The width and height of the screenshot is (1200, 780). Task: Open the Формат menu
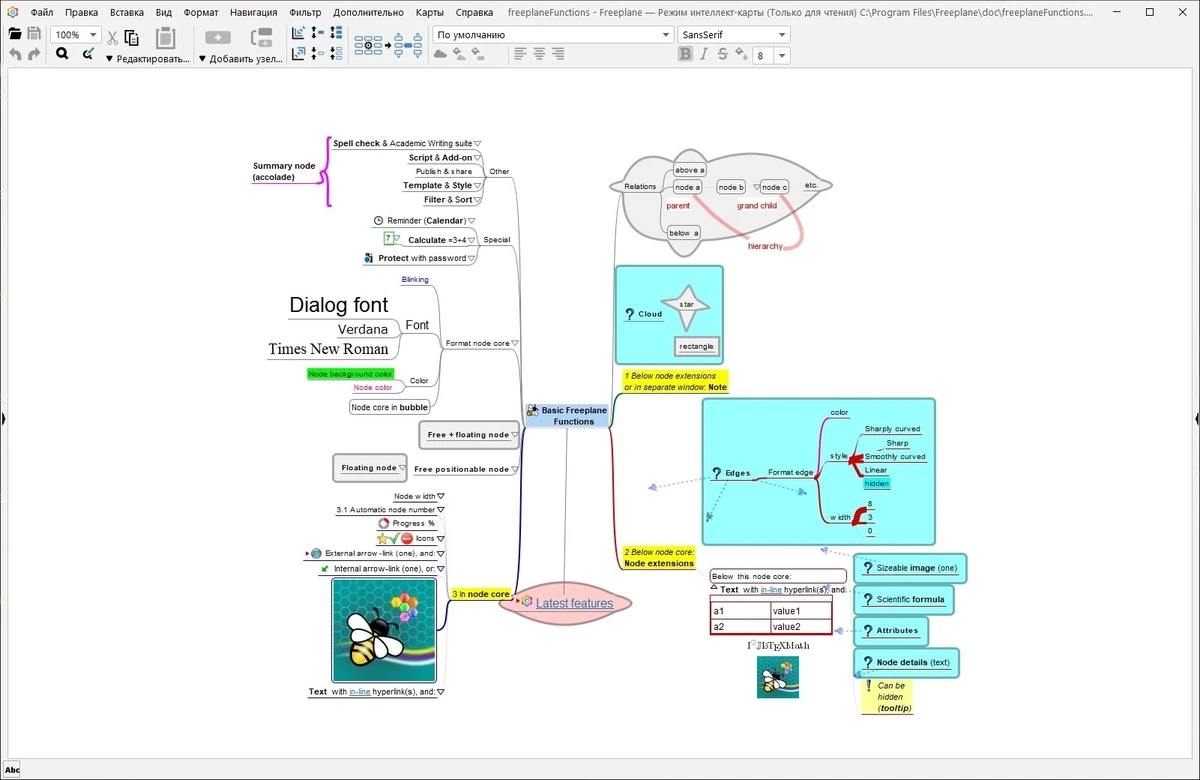pyautogui.click(x=201, y=13)
